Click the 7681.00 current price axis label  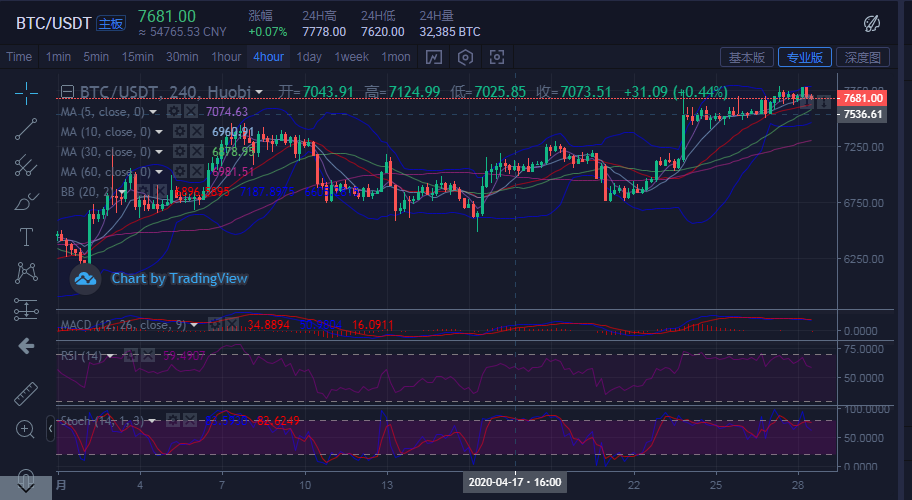(862, 98)
